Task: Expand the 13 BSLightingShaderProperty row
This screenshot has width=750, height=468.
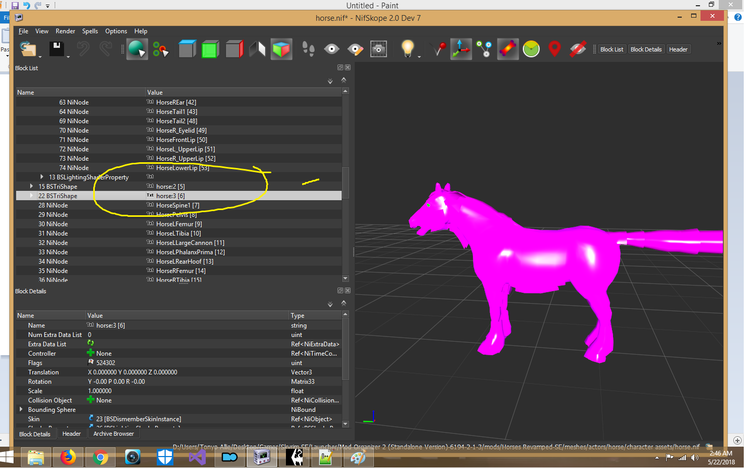Action: (42, 177)
